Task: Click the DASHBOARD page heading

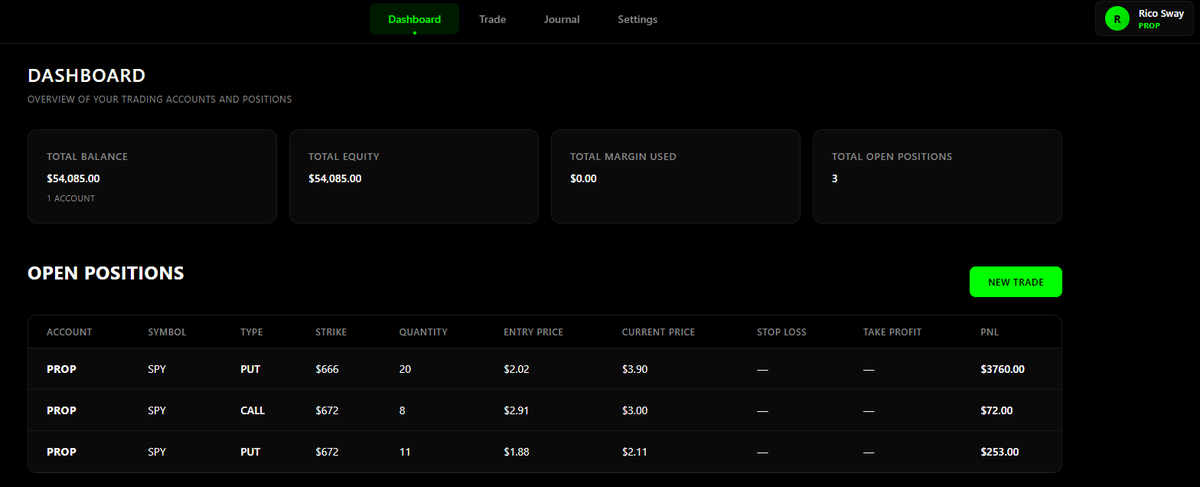Action: point(87,75)
